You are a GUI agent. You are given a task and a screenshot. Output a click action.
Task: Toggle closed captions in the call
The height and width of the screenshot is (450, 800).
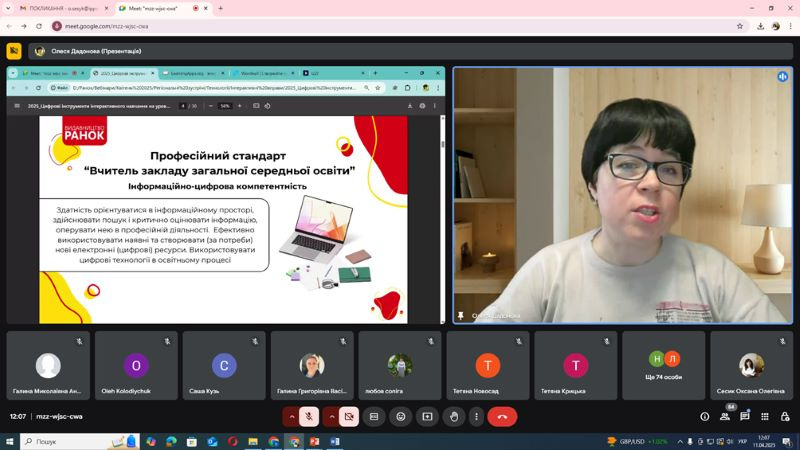click(x=374, y=417)
